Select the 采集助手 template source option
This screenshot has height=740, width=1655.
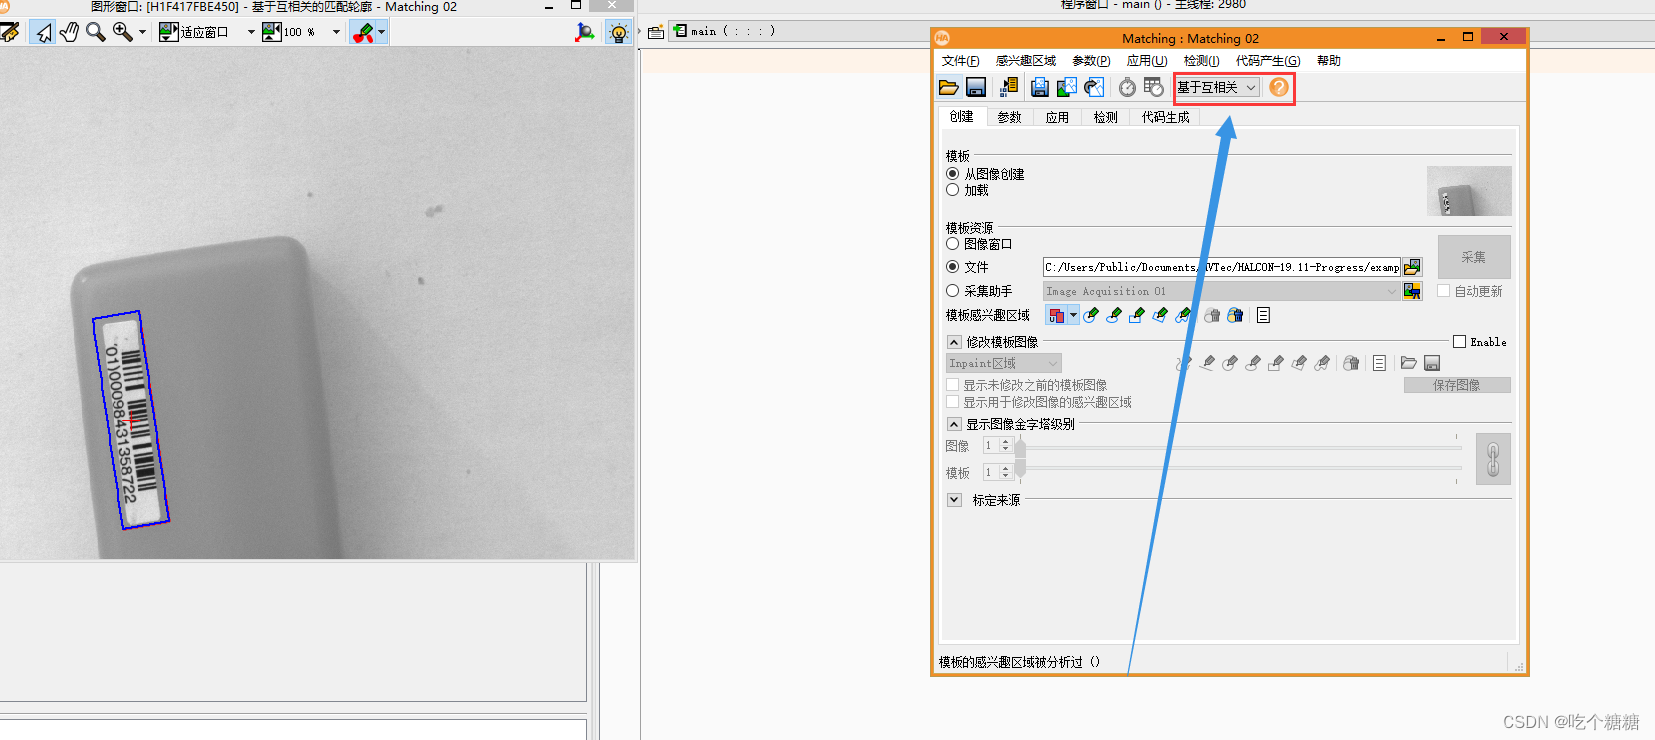point(952,291)
